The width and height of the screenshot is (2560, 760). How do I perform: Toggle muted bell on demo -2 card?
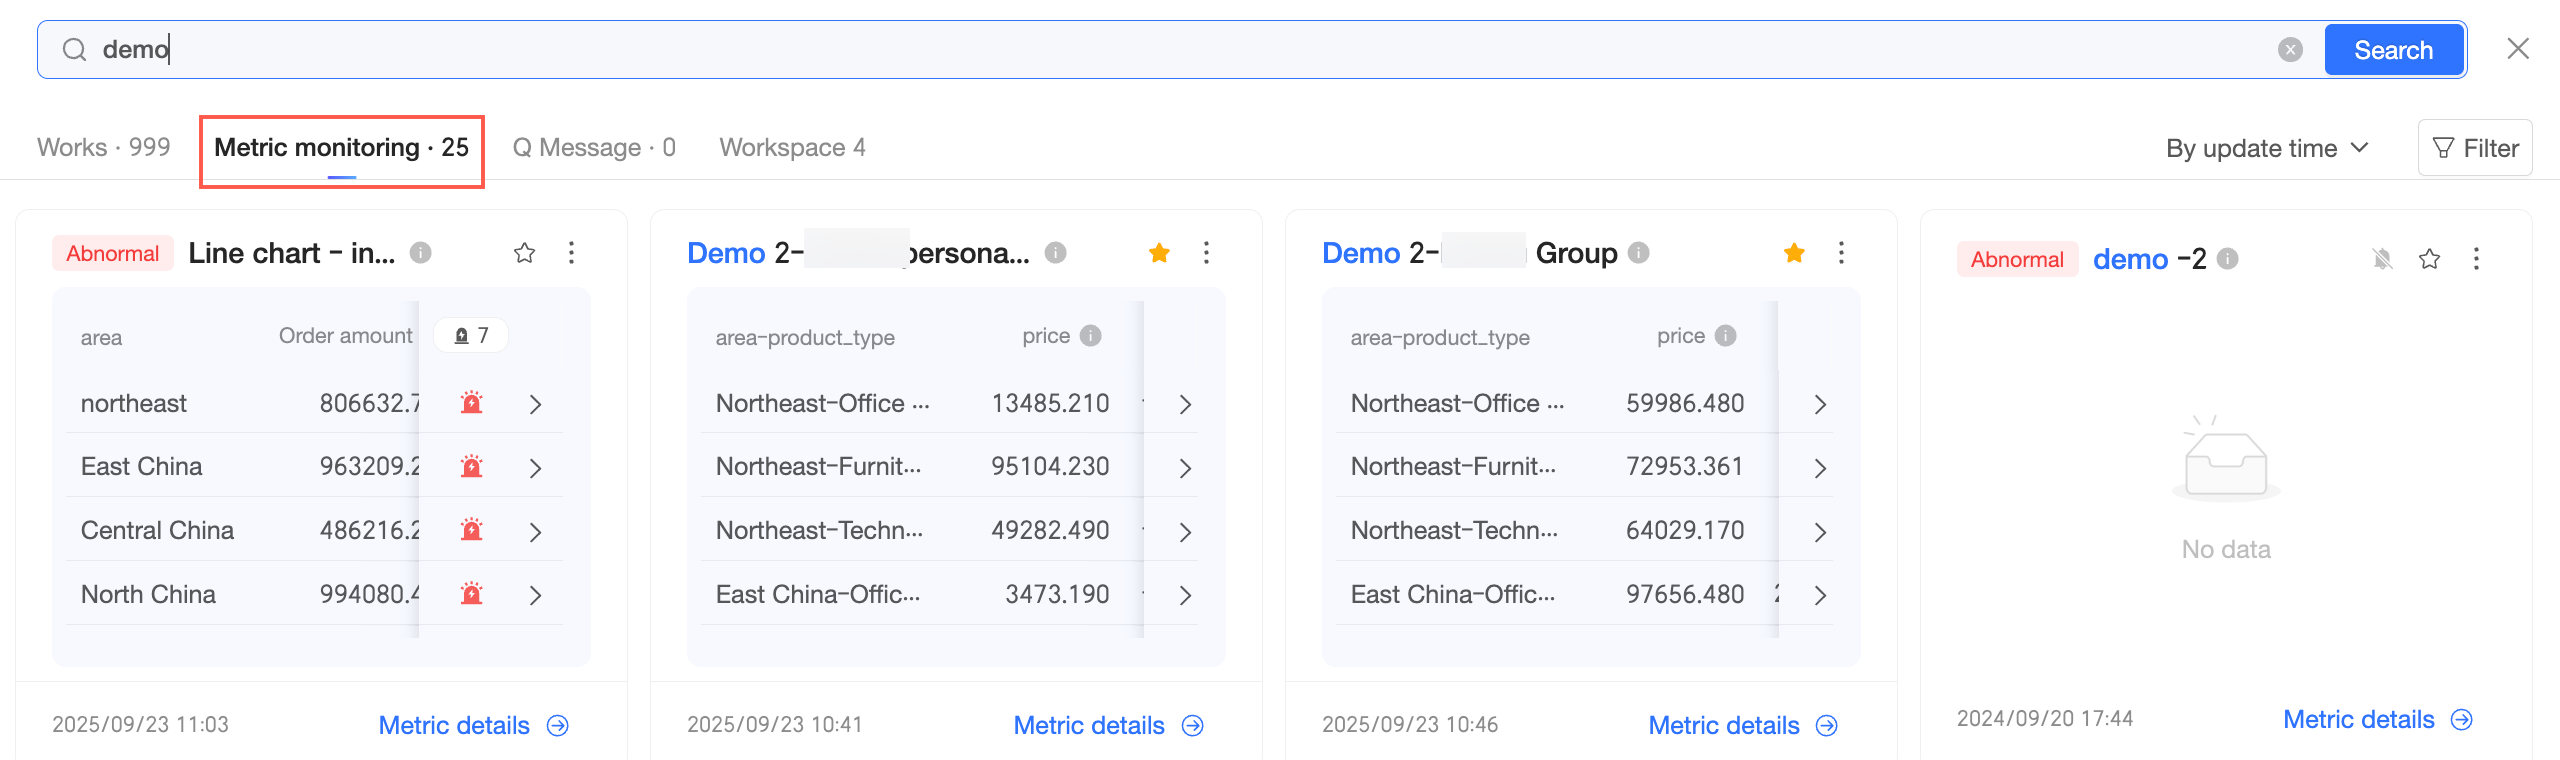[2383, 259]
